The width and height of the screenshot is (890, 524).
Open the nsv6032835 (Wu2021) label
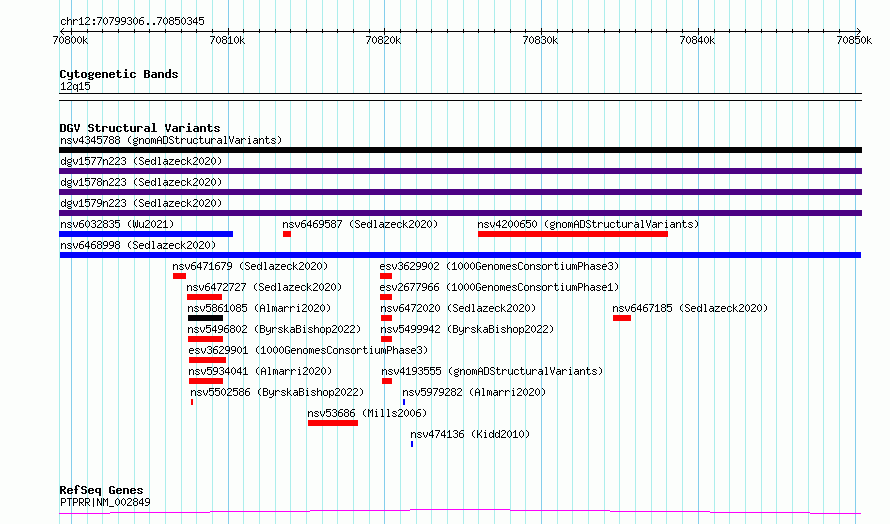pos(117,224)
